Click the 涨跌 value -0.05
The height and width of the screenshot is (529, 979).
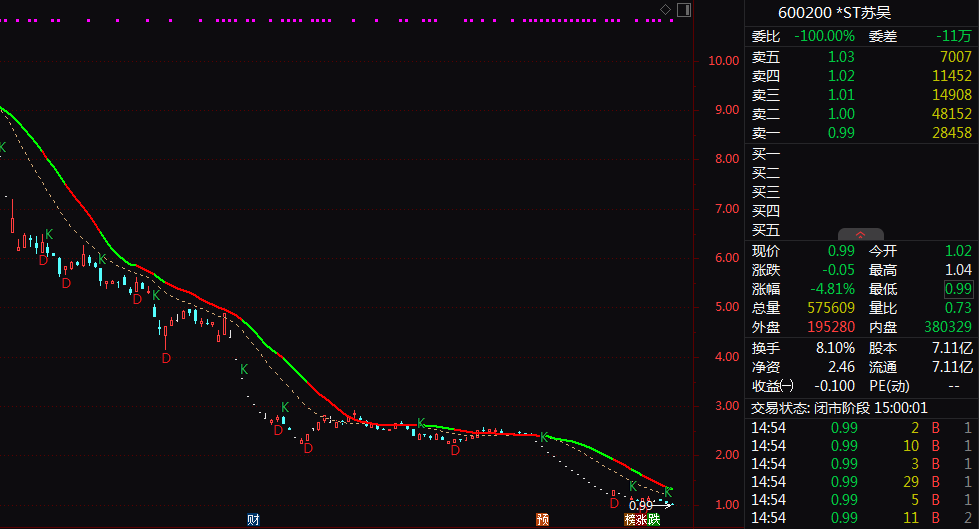[x=839, y=270]
